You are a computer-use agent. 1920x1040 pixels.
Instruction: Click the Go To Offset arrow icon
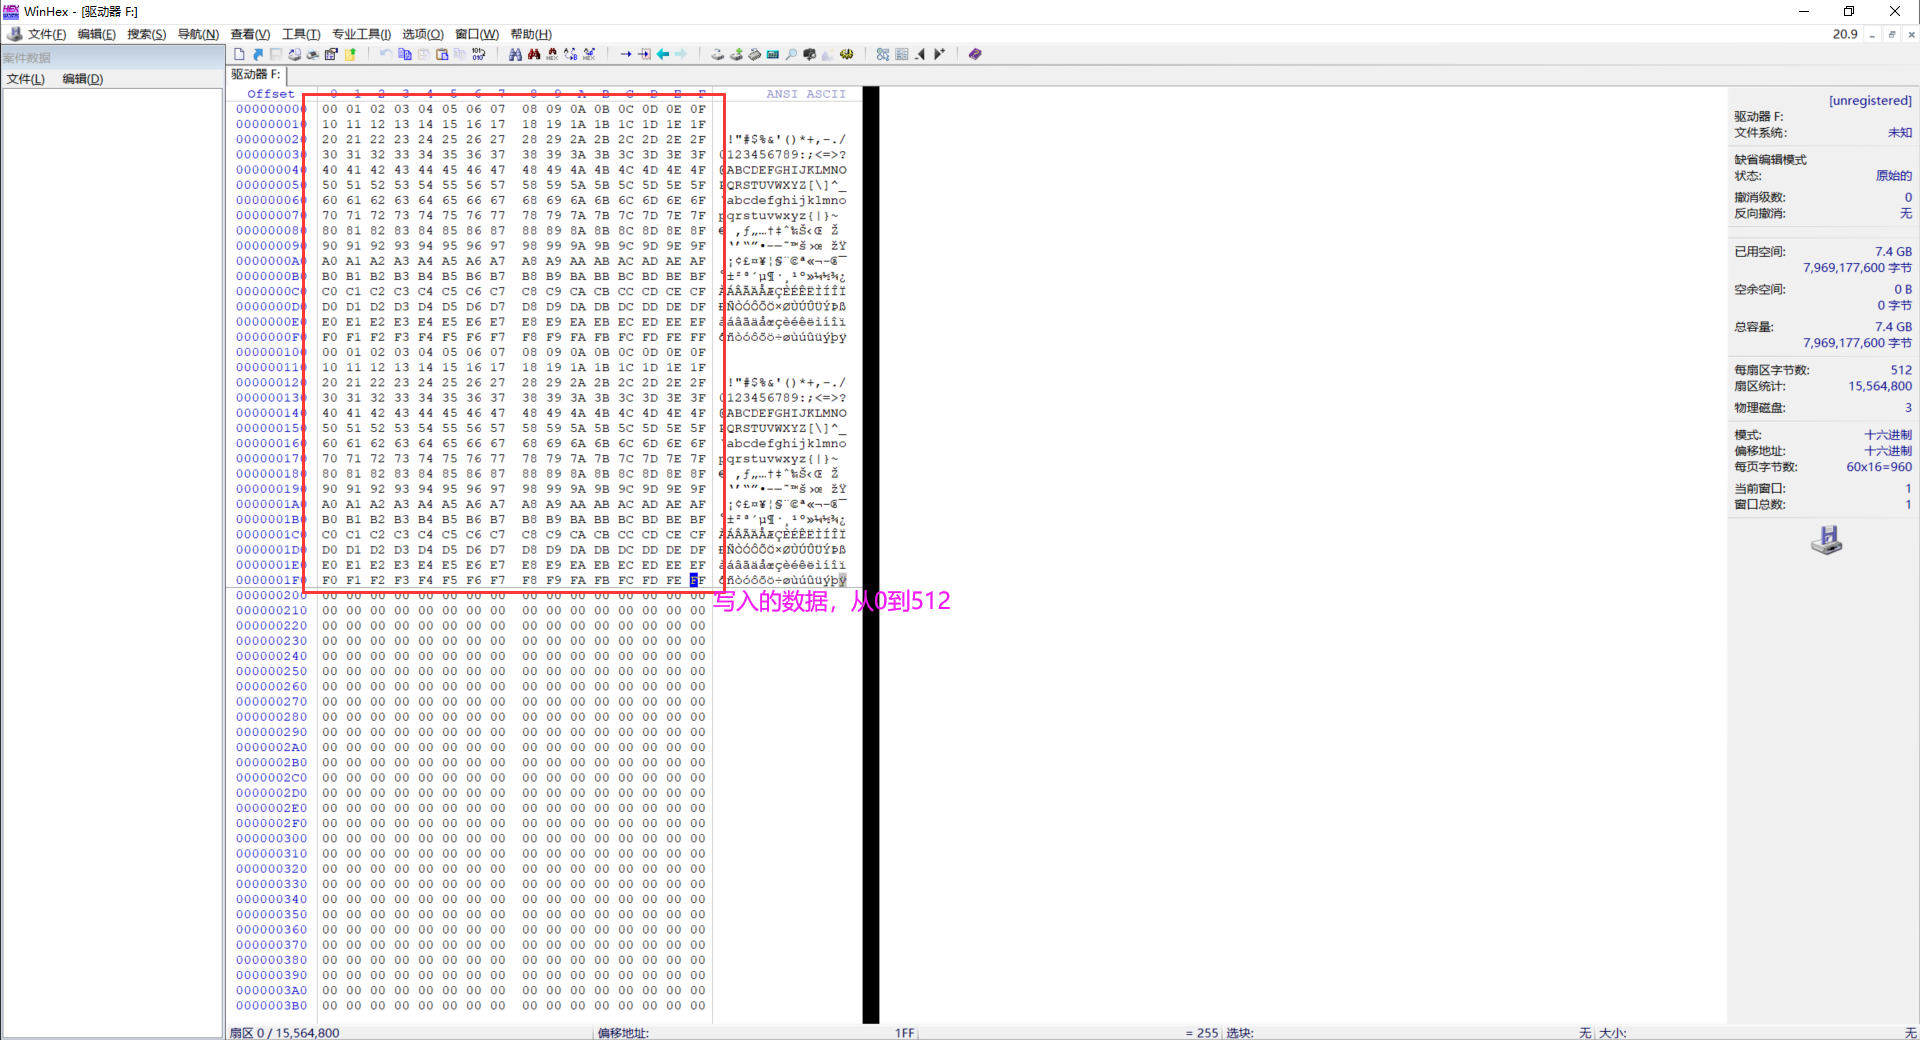pyautogui.click(x=626, y=54)
